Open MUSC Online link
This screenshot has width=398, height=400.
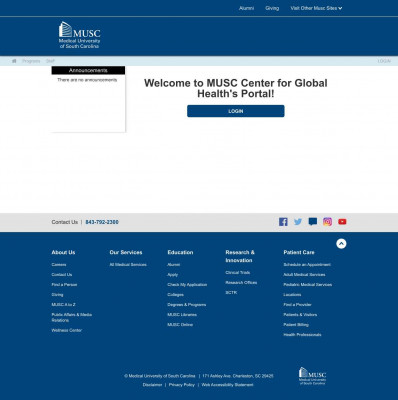click(180, 325)
